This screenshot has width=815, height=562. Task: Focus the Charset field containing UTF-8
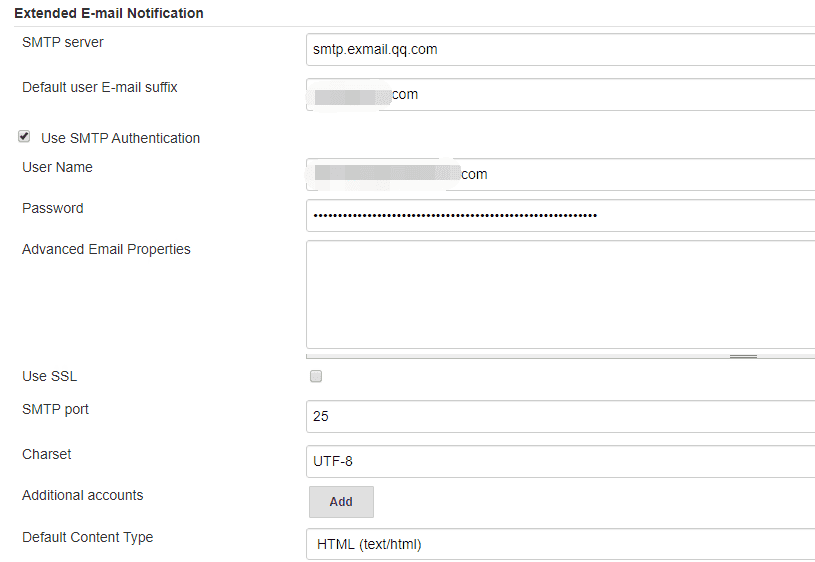(560, 461)
